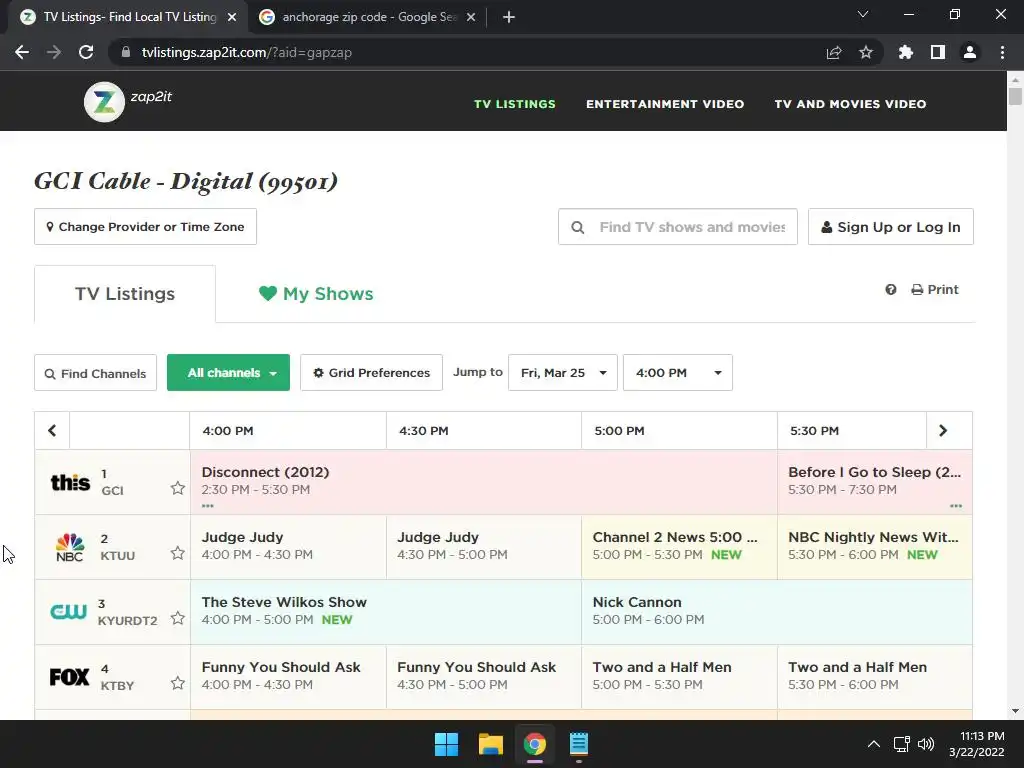Open Nick Cannon 5:00 PM listing
This screenshot has height=768, width=1024.
pos(776,612)
